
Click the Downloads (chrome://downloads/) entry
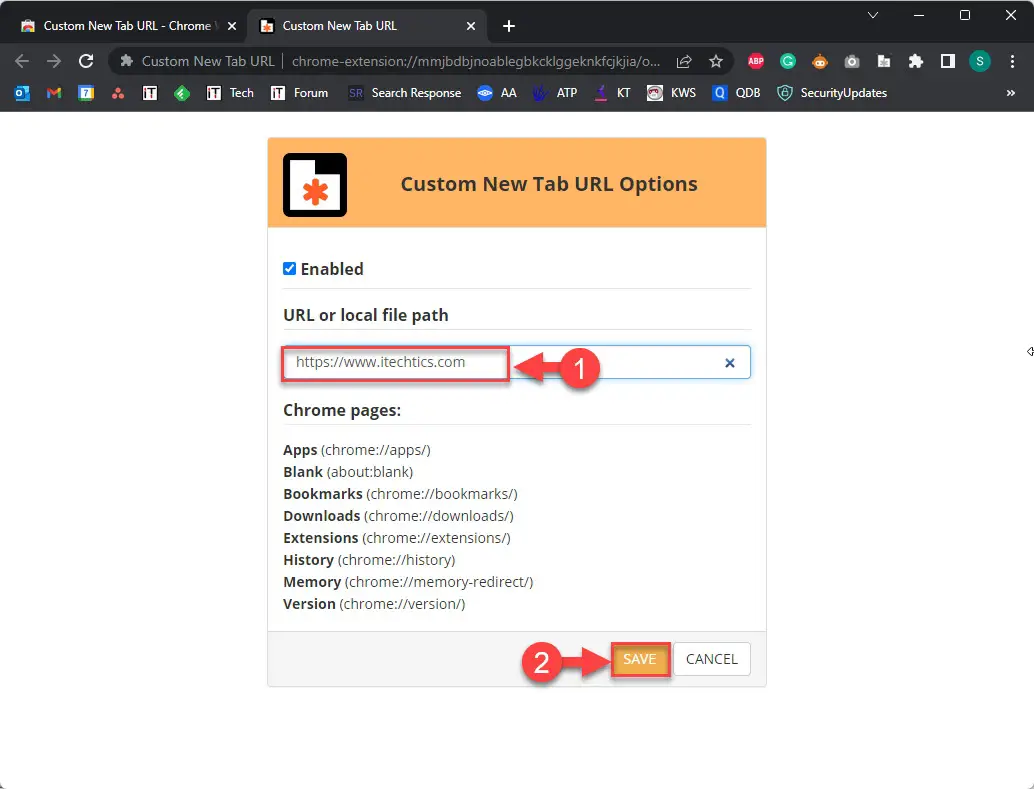coord(398,516)
